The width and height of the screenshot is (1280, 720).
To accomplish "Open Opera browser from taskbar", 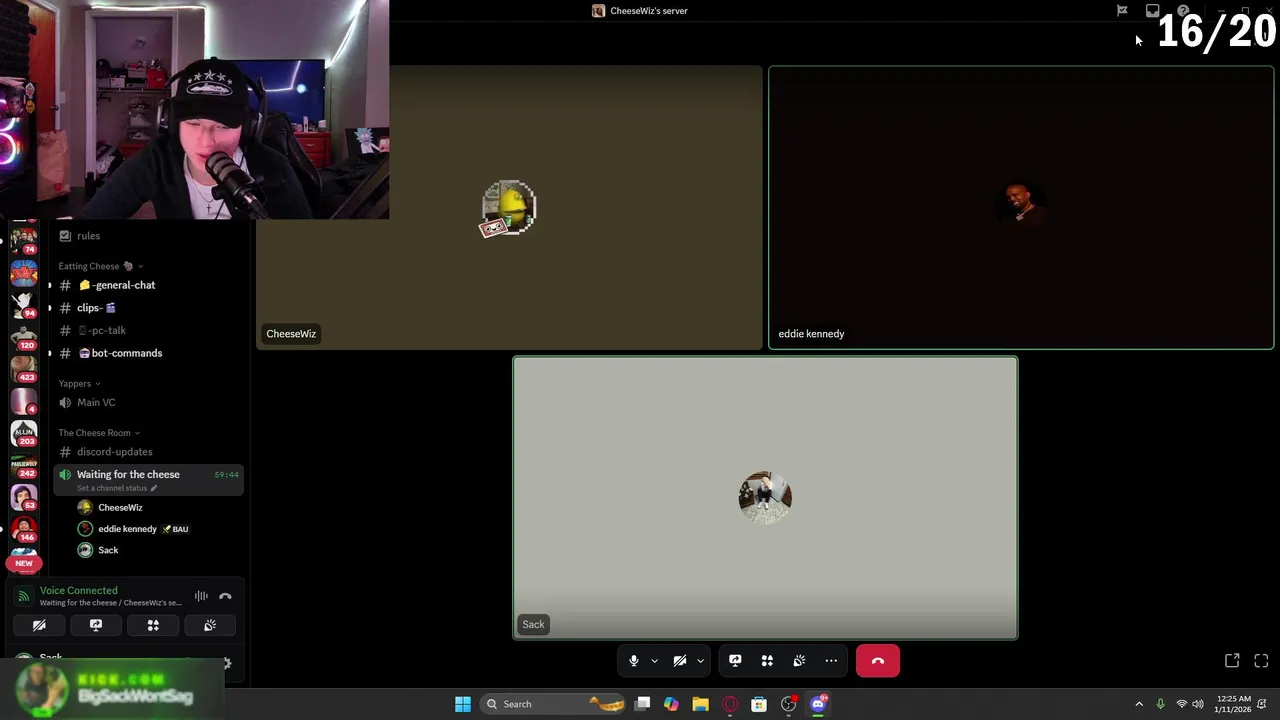I will point(730,704).
